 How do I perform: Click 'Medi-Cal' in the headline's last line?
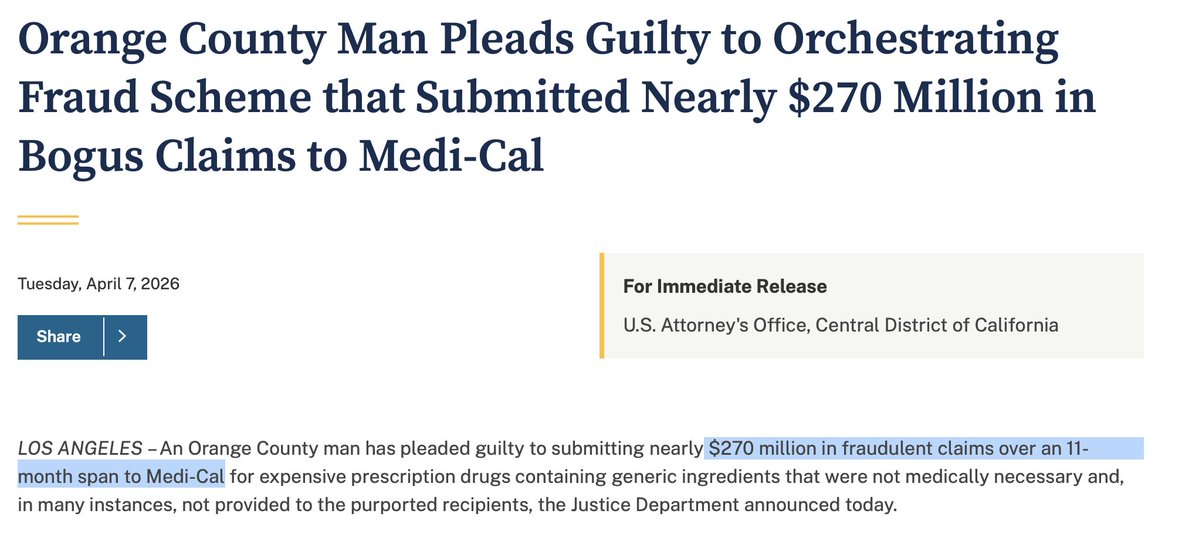(x=452, y=155)
